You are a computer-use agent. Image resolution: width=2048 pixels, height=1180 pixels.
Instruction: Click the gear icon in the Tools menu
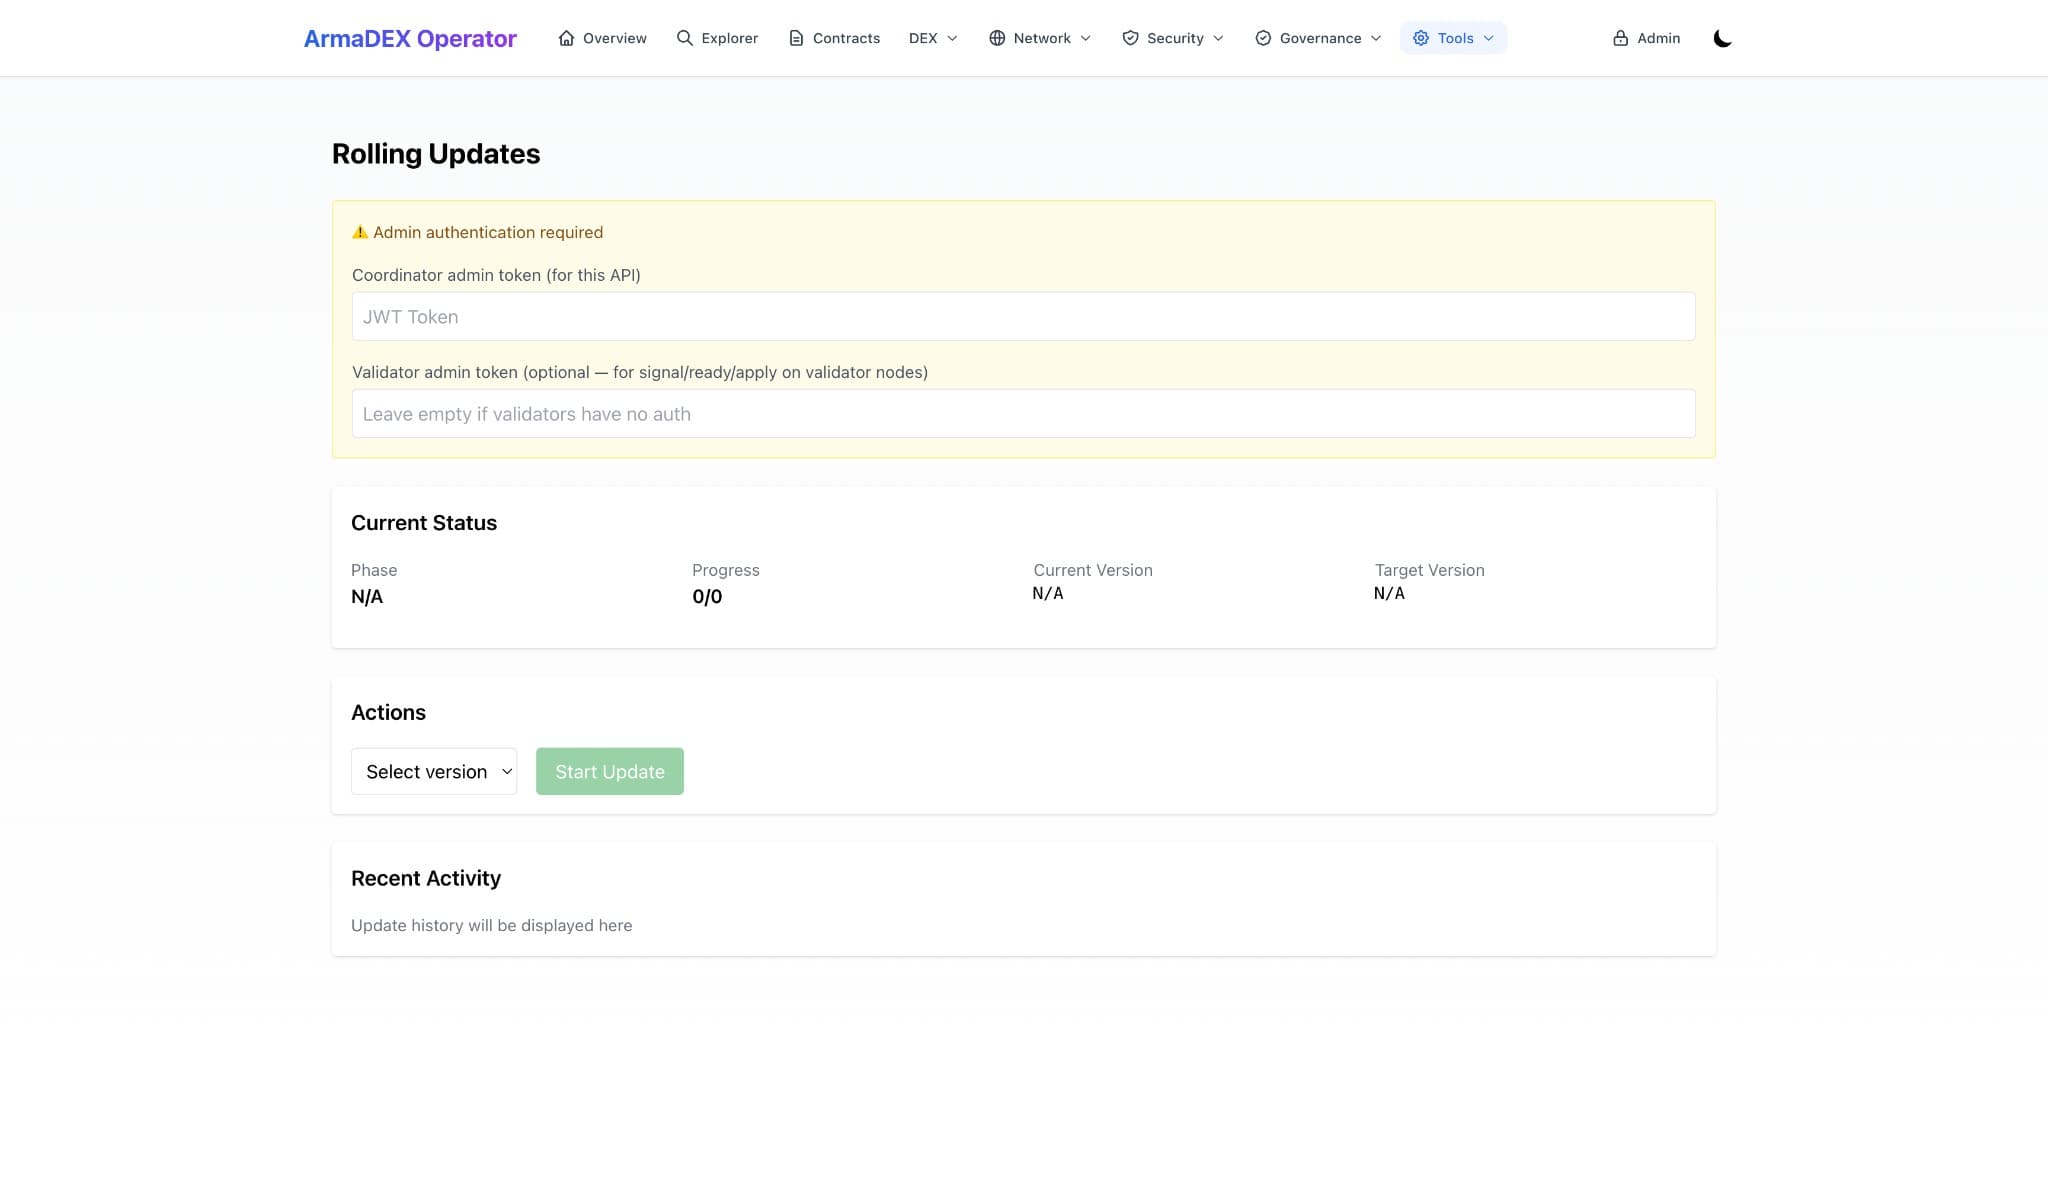[x=1419, y=38]
